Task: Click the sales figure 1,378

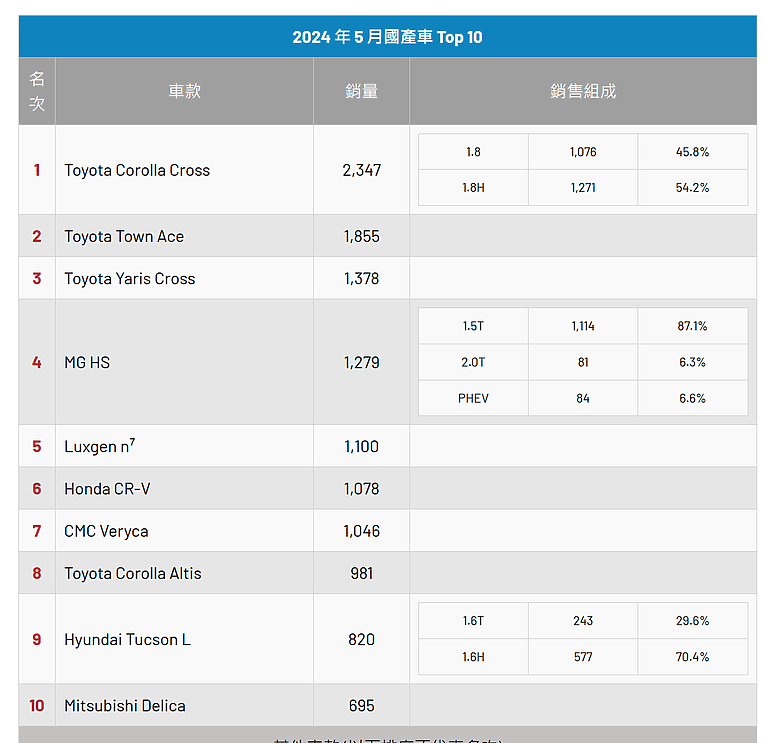Action: 362,279
